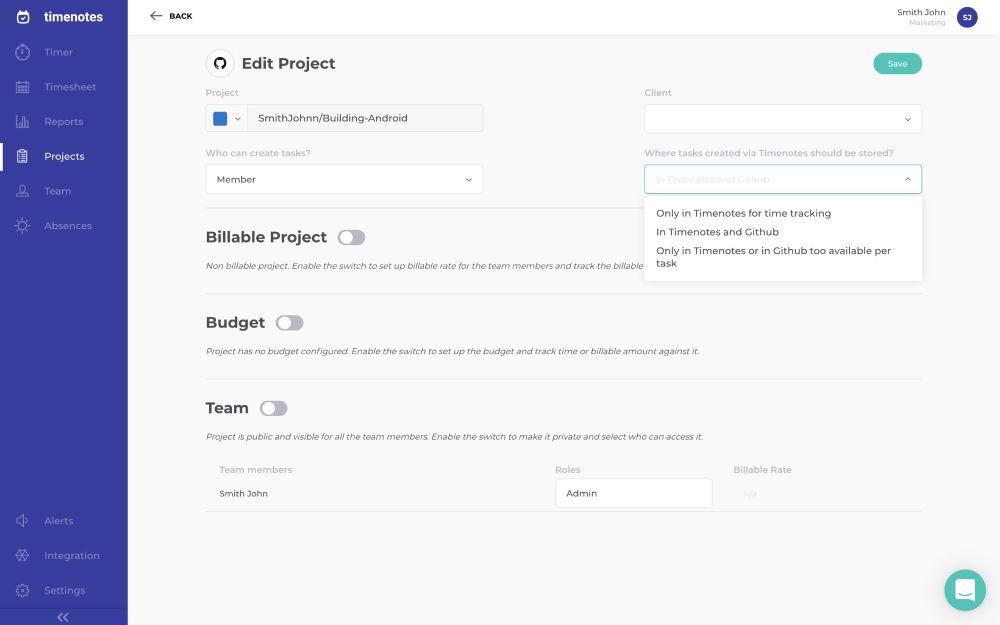Screen dimensions: 1000x625
Task: Click the timenotes logo icon
Action: click(x=23, y=17)
